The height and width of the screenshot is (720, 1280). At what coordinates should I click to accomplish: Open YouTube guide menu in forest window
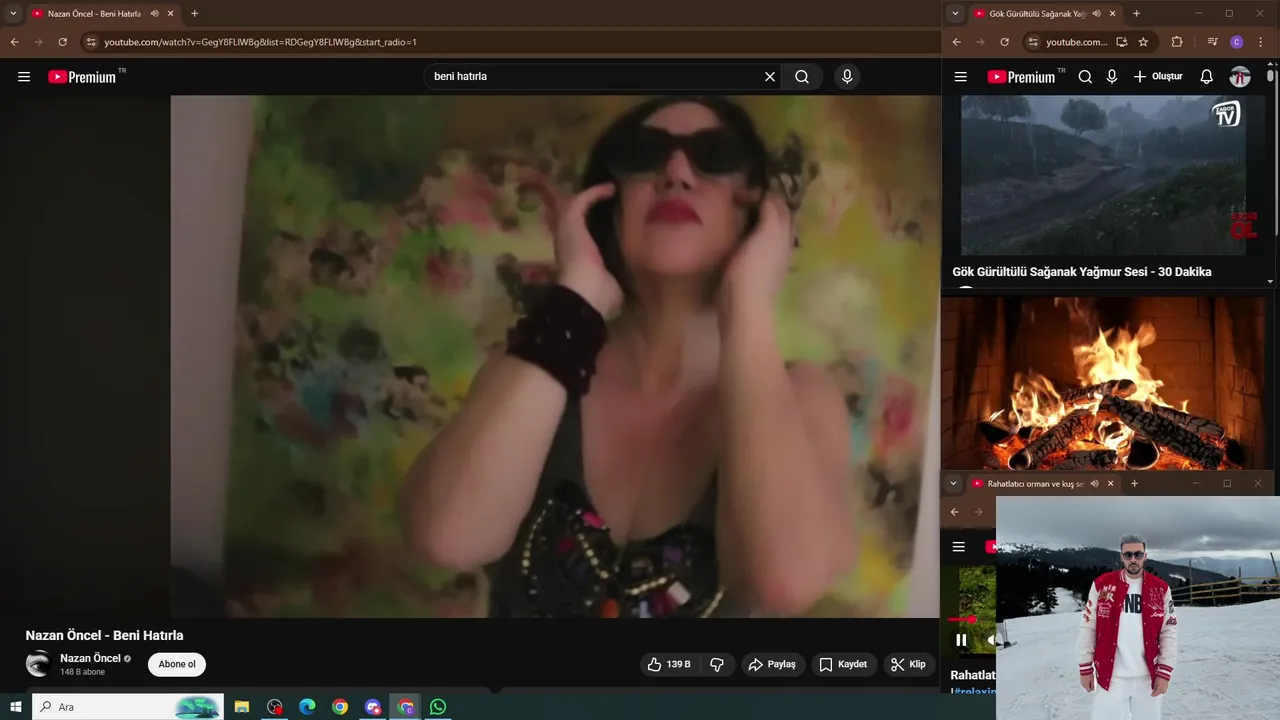click(959, 547)
